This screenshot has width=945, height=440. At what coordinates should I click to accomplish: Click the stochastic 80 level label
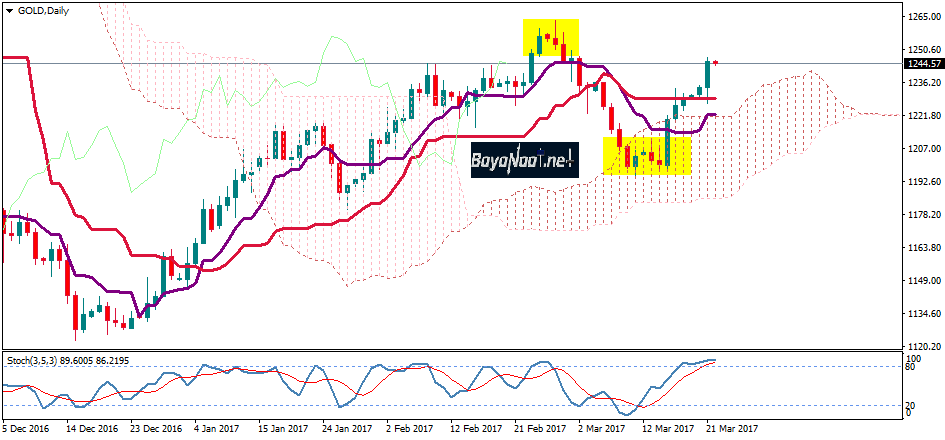point(911,367)
